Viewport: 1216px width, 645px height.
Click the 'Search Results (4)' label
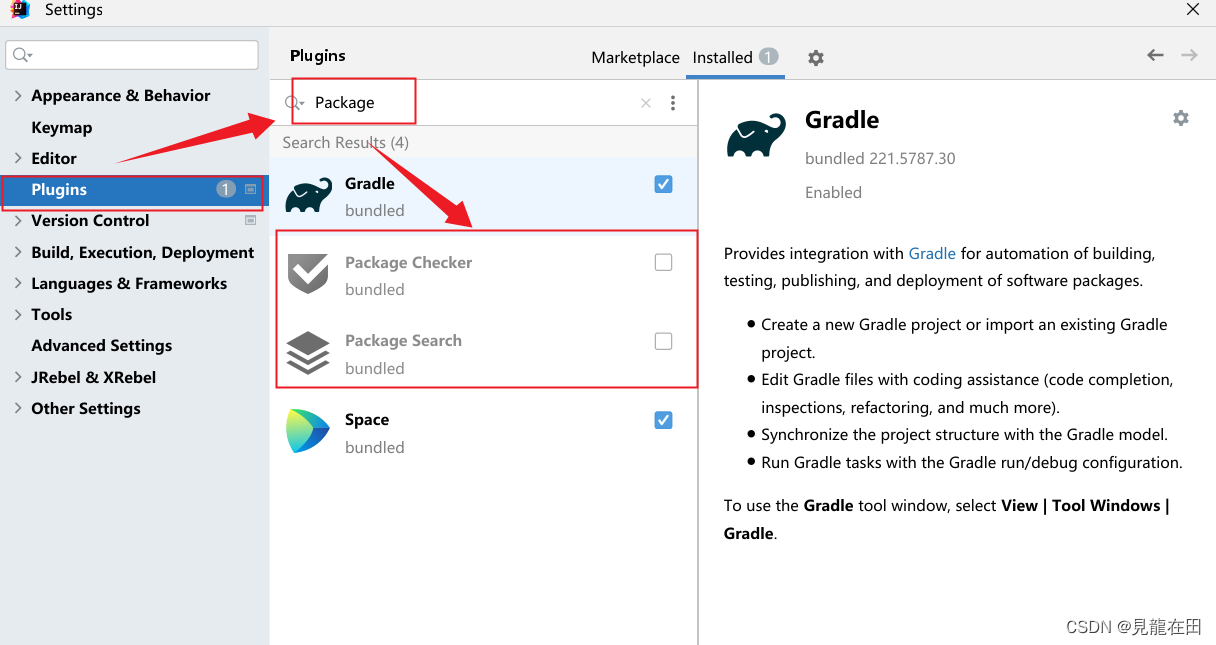(x=345, y=143)
